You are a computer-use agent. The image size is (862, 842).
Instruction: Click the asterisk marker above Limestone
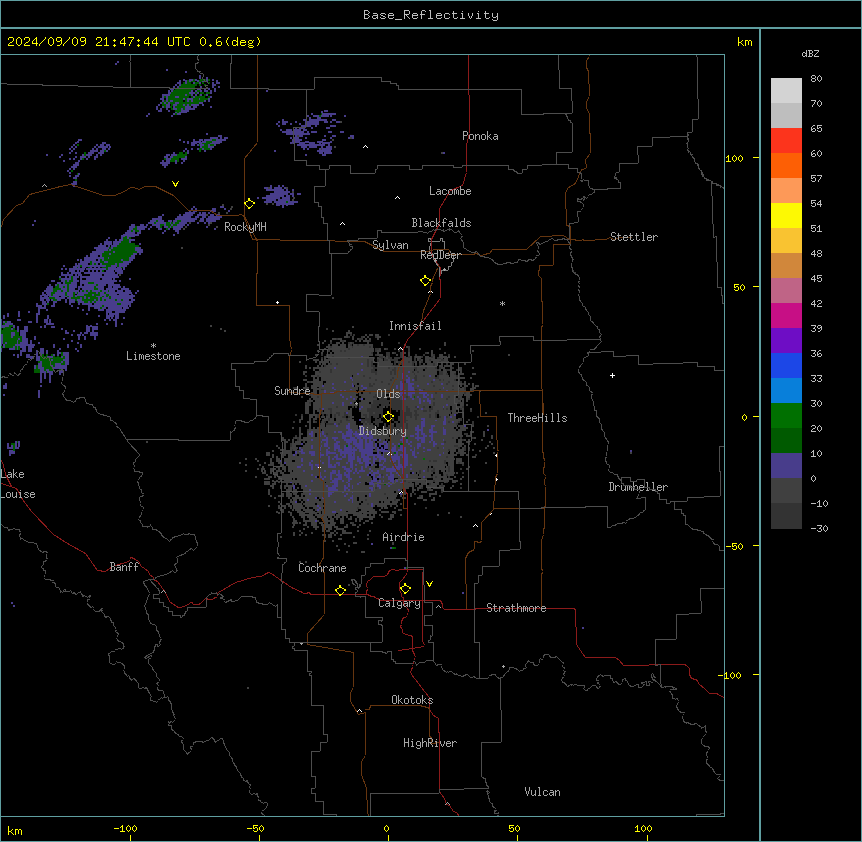pos(153,346)
